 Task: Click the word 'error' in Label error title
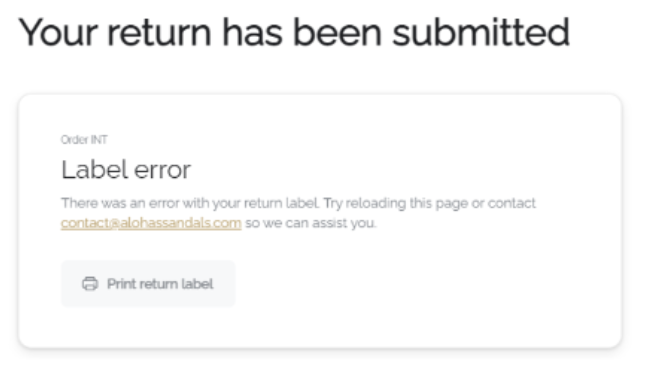163,170
